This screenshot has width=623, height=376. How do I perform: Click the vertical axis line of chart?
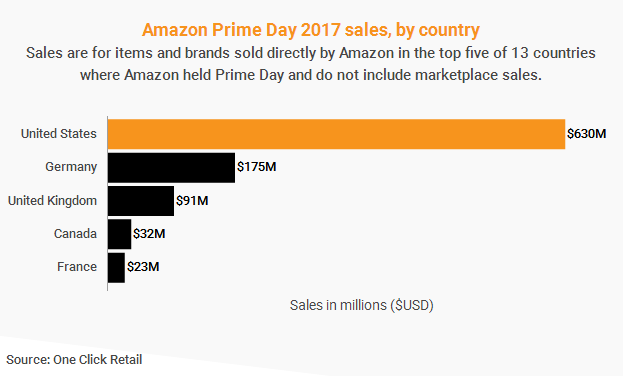point(107,204)
